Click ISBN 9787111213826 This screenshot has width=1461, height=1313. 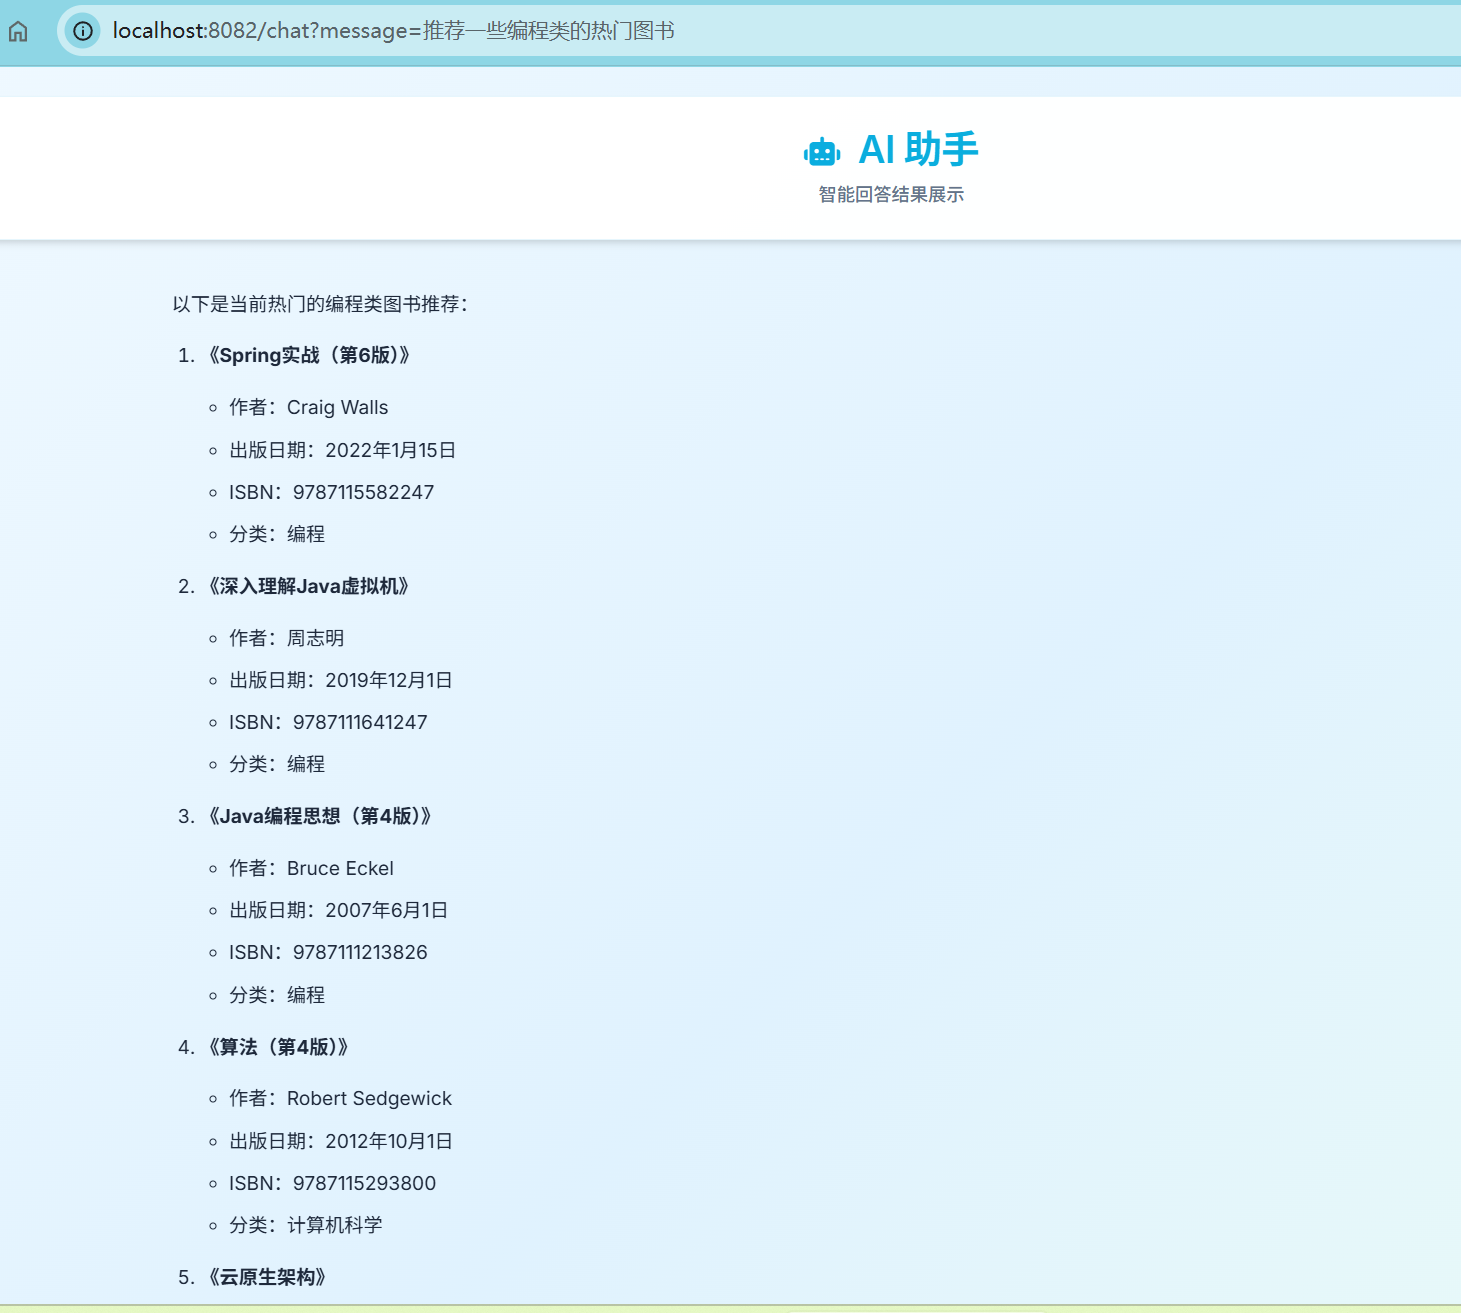click(x=328, y=952)
